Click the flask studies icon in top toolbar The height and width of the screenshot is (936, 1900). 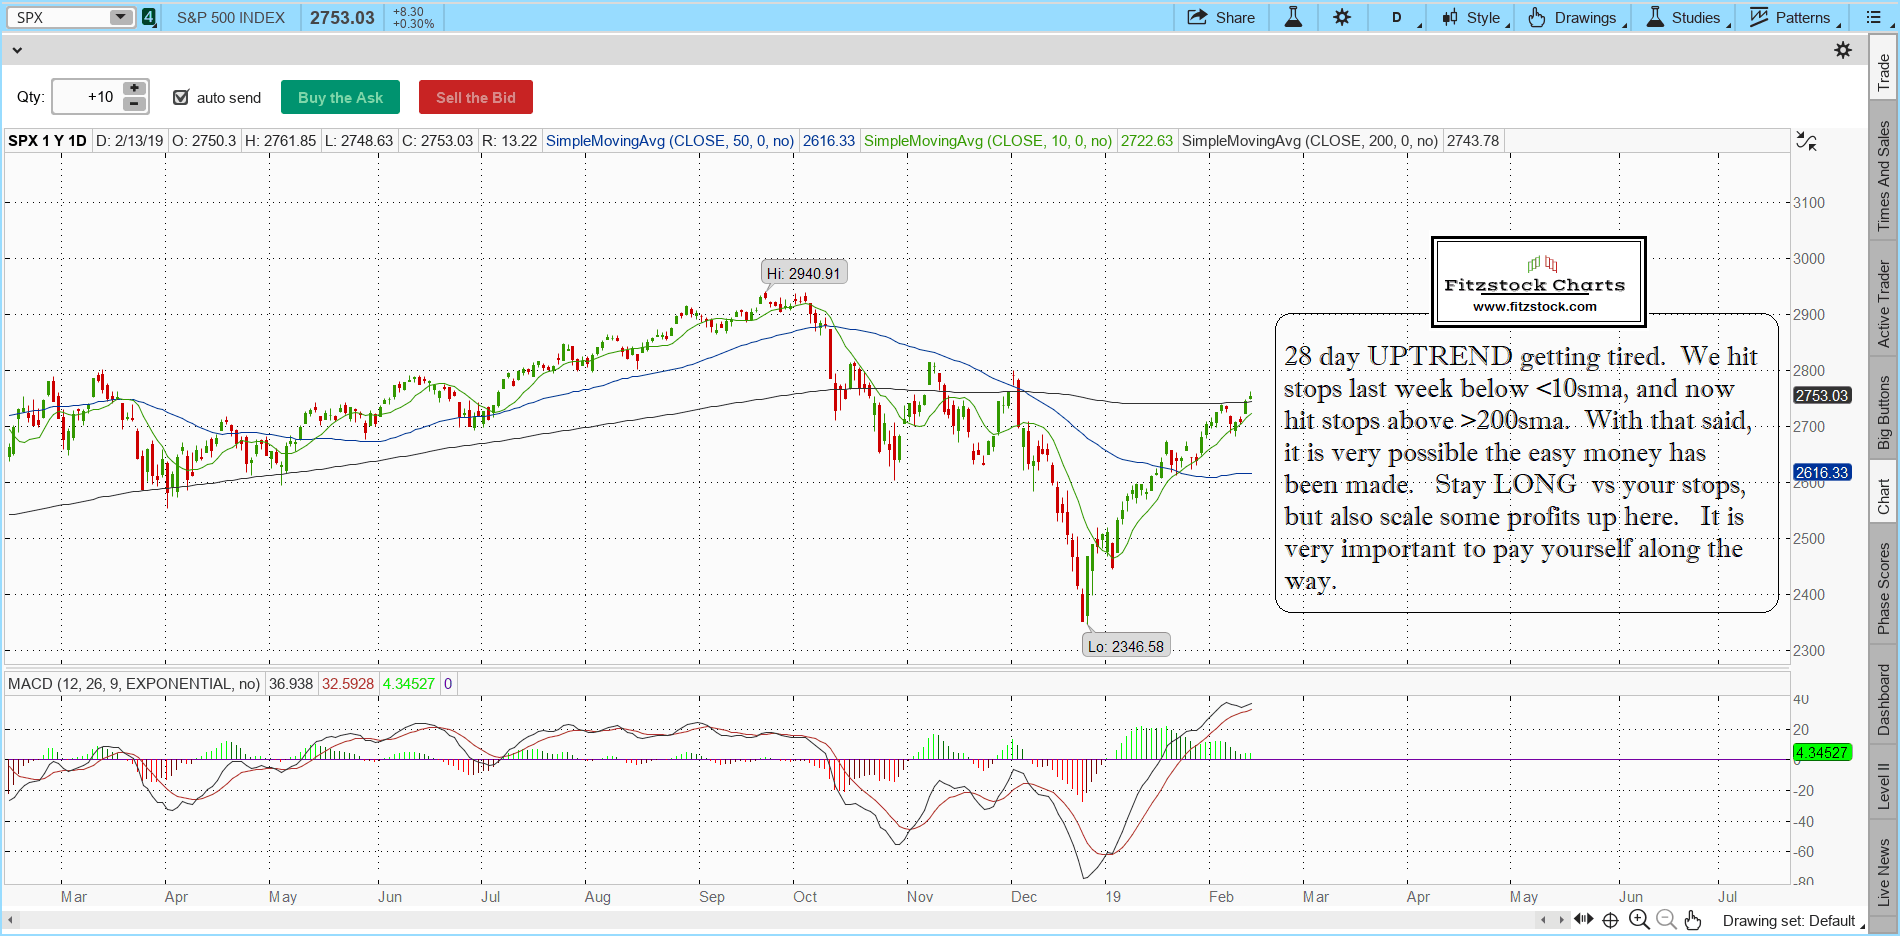1293,17
